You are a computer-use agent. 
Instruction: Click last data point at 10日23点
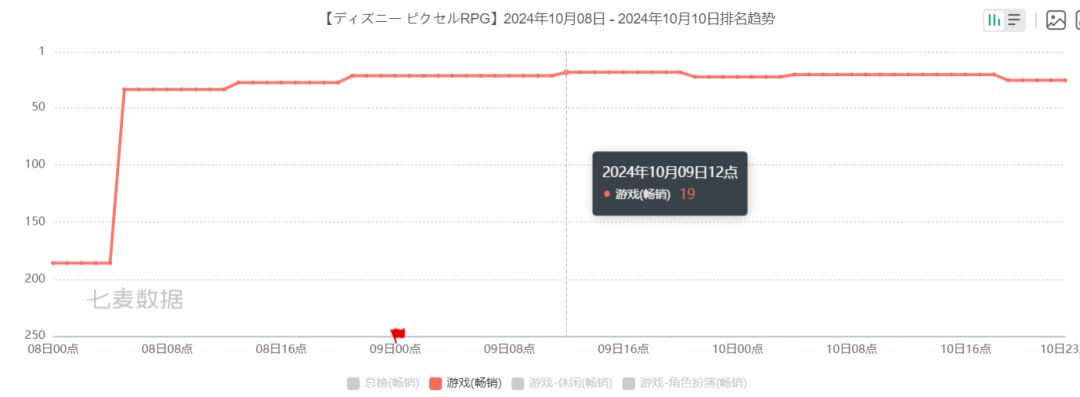pos(1065,80)
